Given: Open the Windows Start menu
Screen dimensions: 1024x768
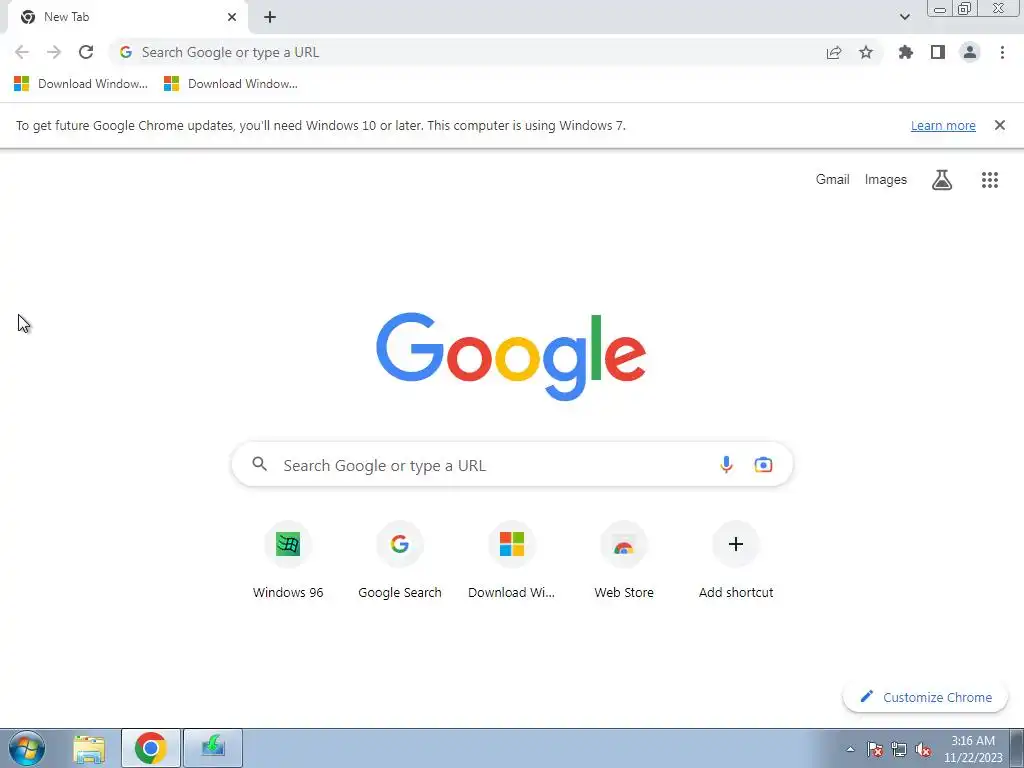Looking at the screenshot, I should tap(27, 748).
